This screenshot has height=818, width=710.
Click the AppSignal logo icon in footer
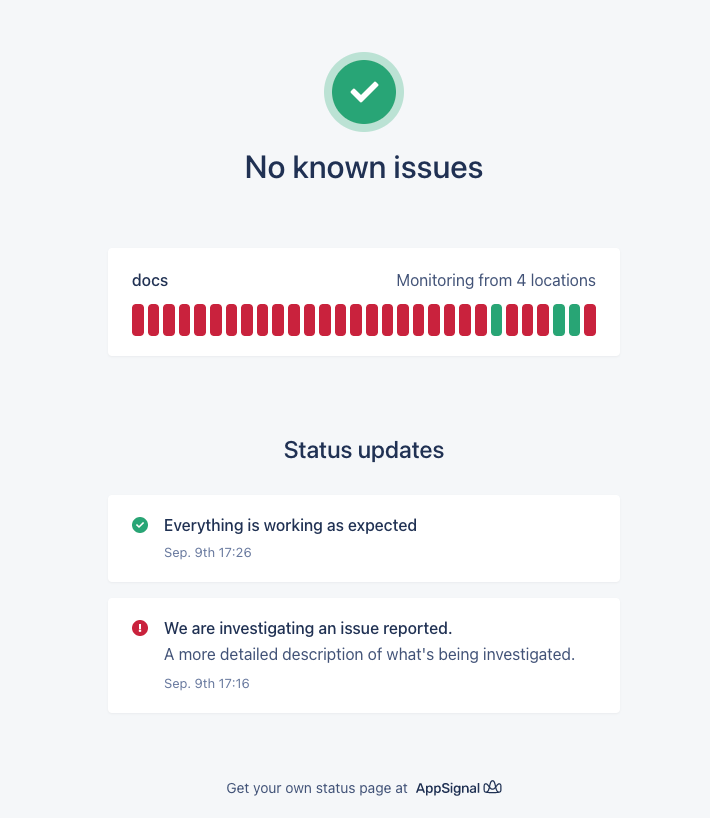point(492,787)
